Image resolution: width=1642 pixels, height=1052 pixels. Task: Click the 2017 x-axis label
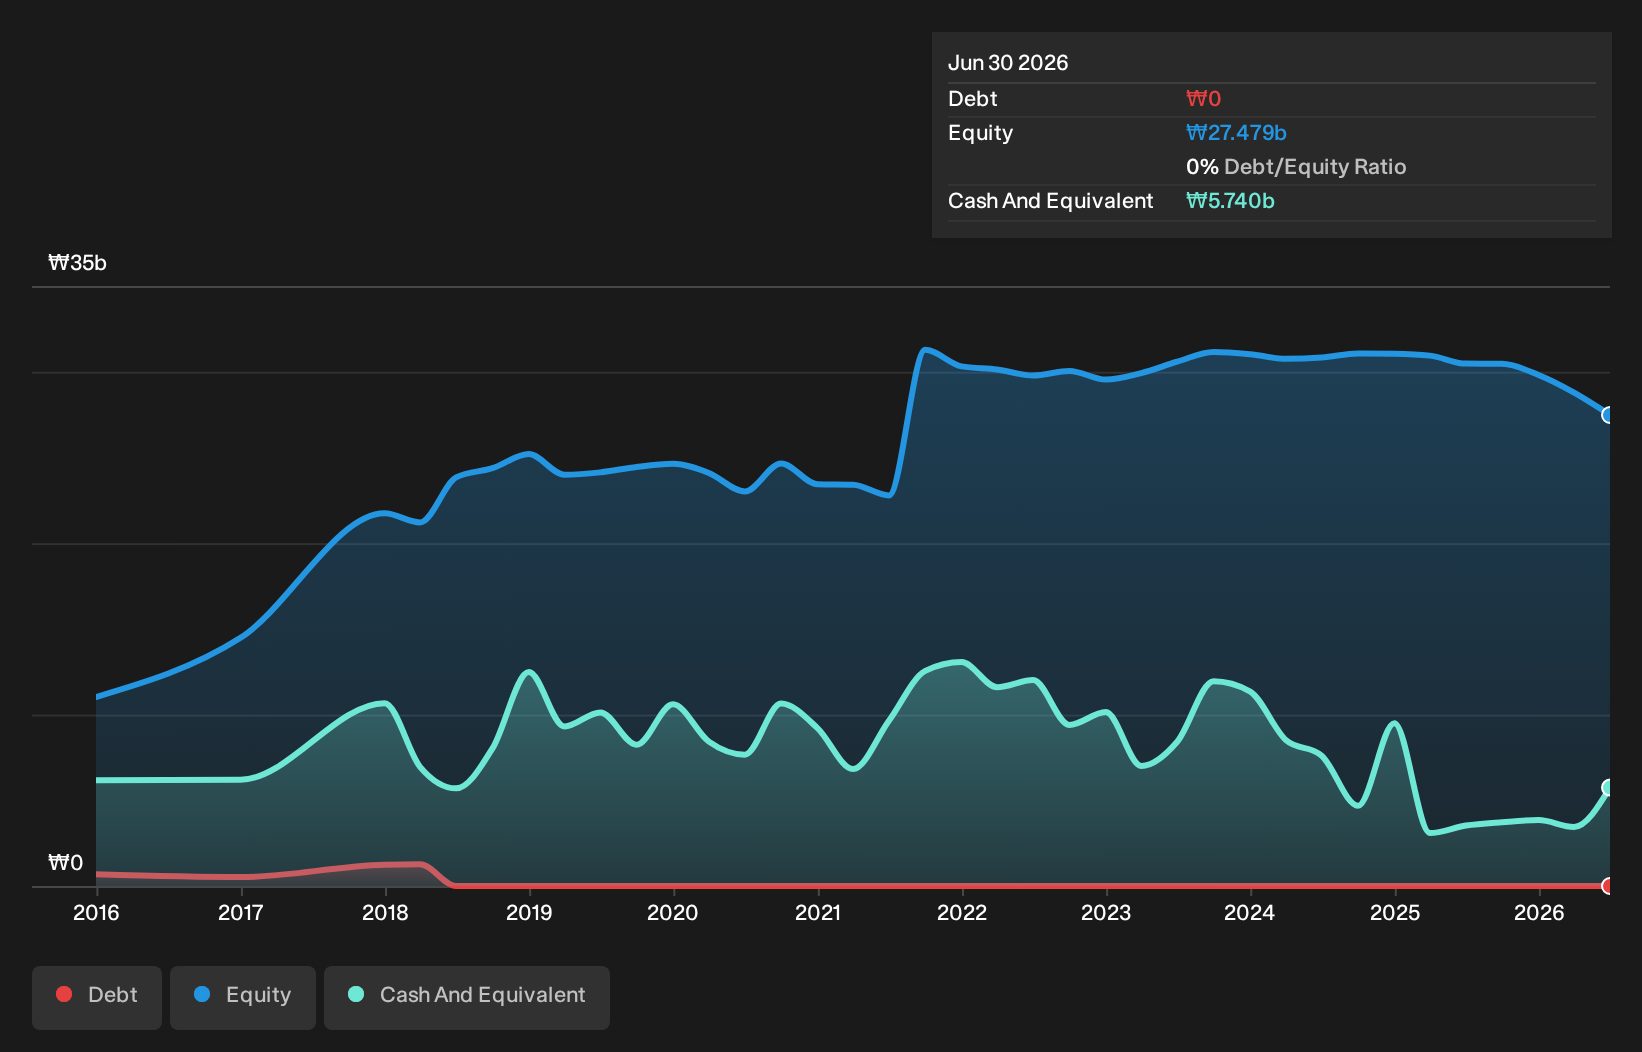pos(241,912)
